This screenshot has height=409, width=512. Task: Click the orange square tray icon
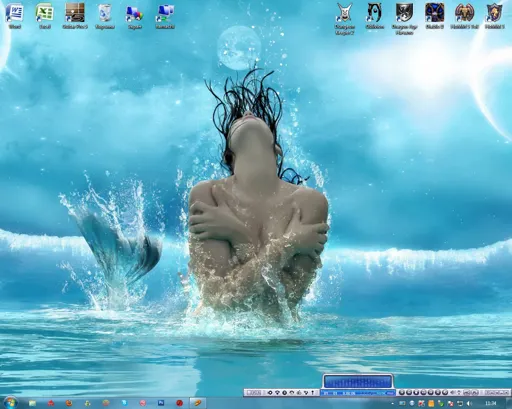point(431,403)
